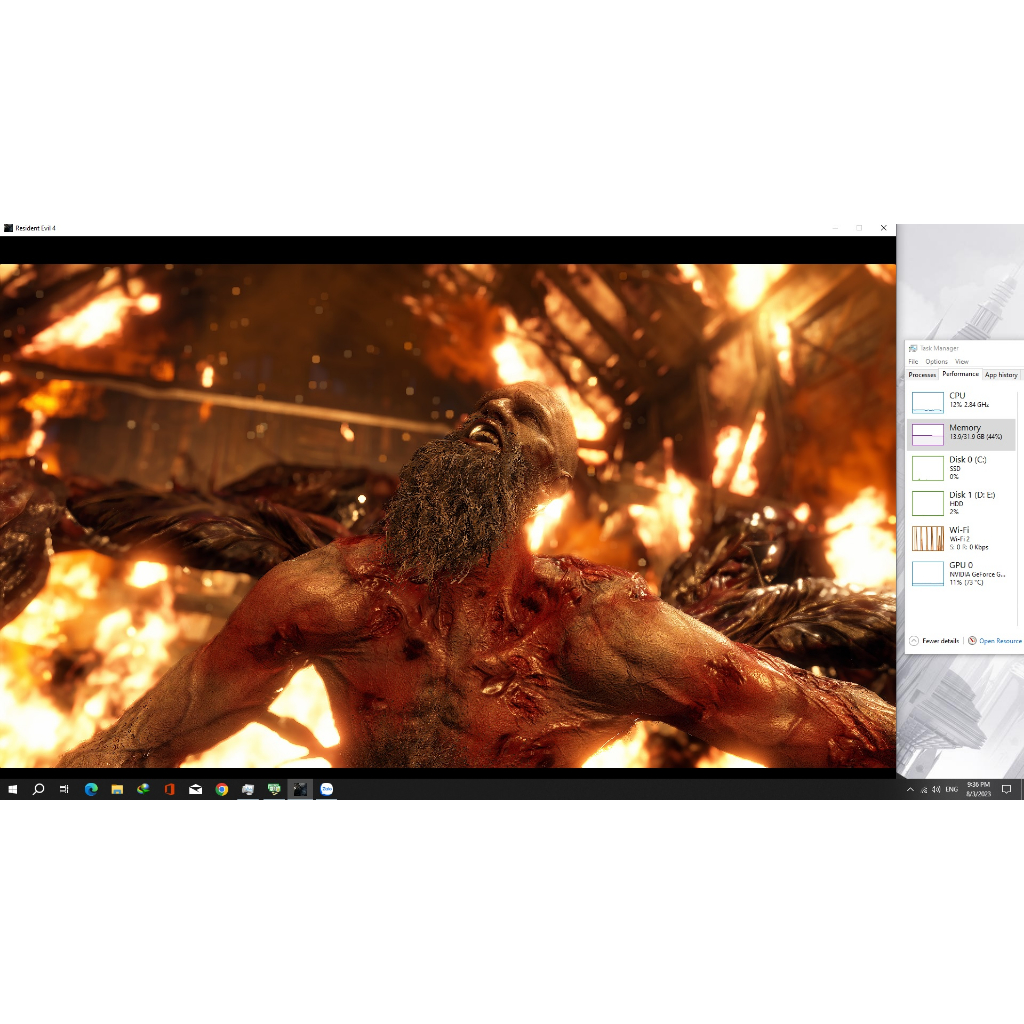
Task: Open the Windows Start menu
Action: (13, 789)
